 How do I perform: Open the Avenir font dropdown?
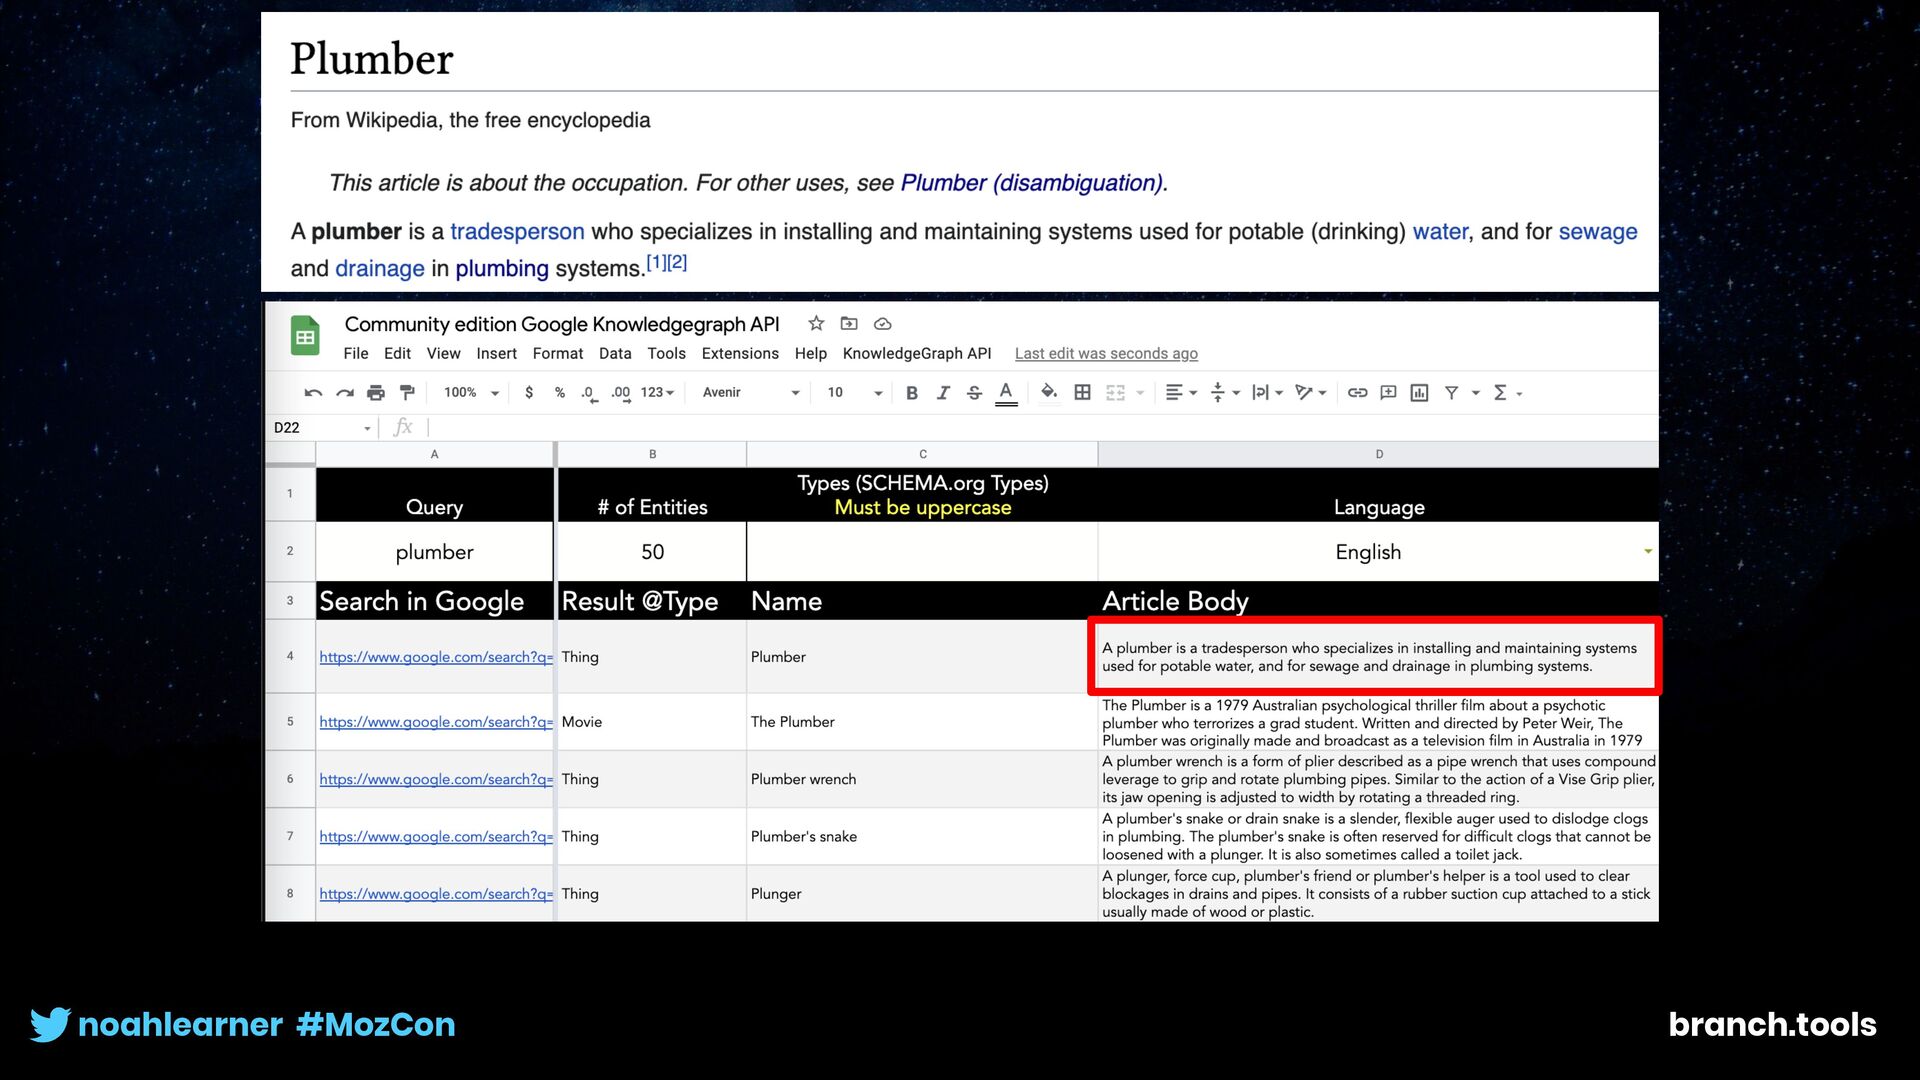point(751,393)
